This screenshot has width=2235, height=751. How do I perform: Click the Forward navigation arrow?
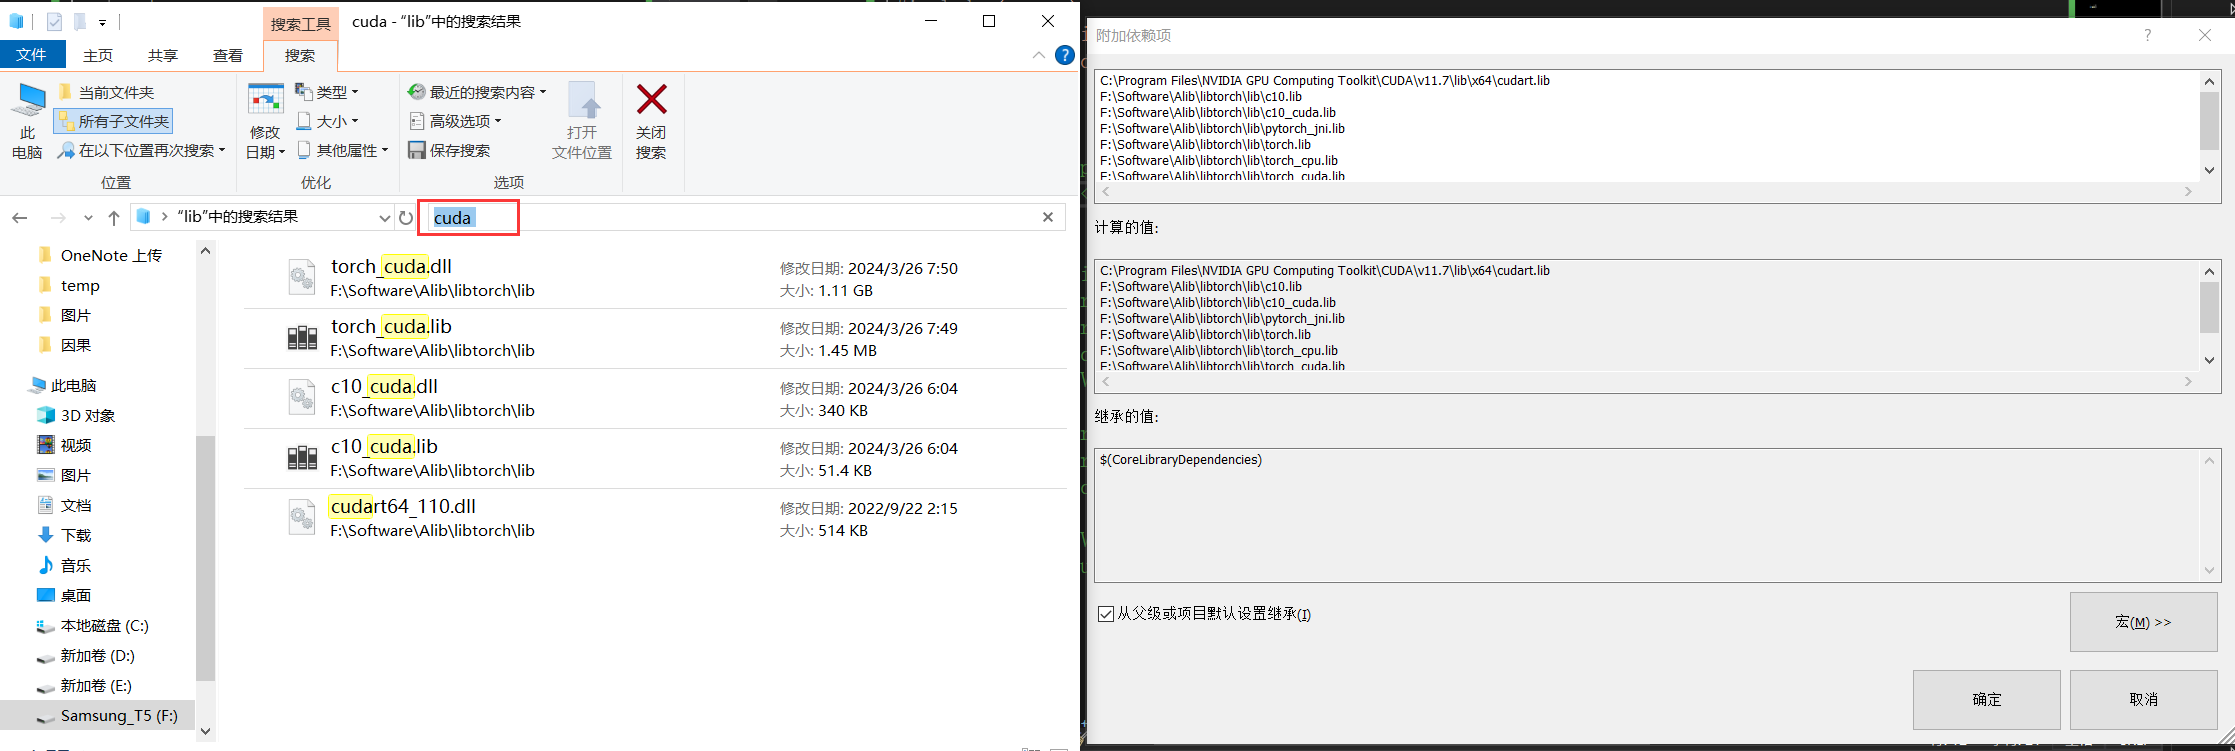pos(58,217)
